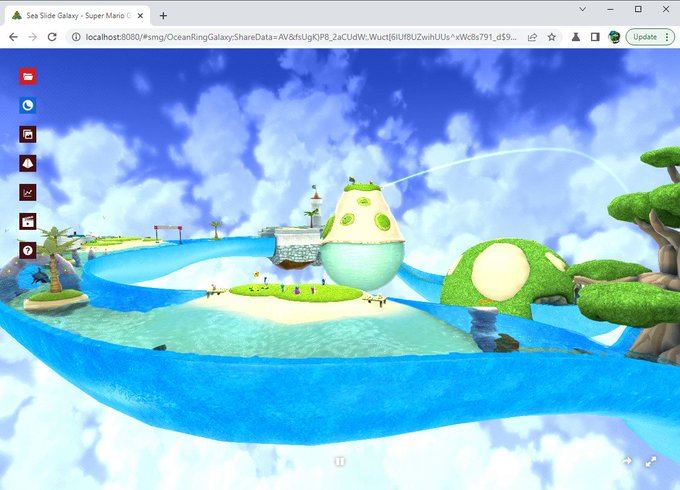Open a new browser tab
This screenshot has width=680, height=490.
(163, 16)
